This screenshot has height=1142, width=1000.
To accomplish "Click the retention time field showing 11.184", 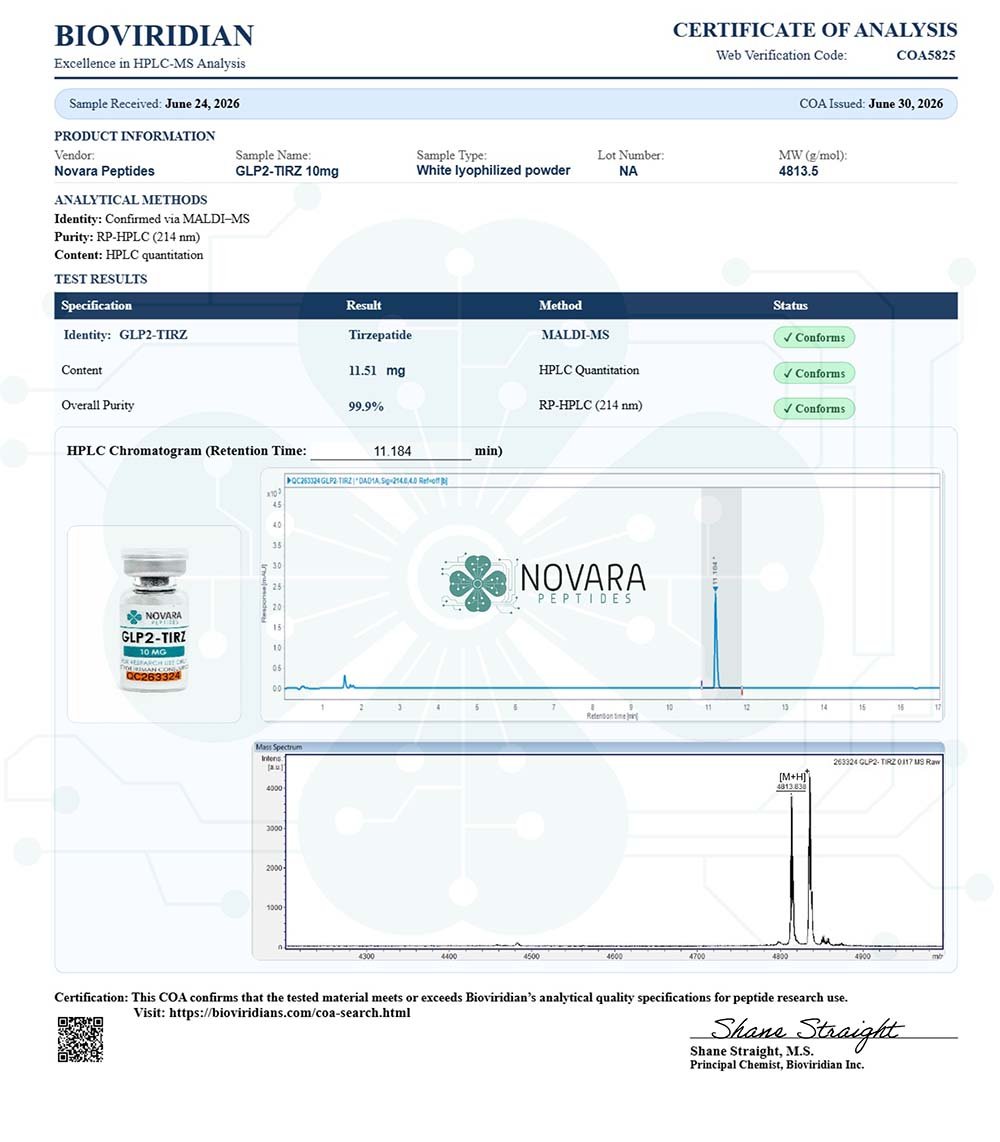I will pyautogui.click(x=391, y=451).
